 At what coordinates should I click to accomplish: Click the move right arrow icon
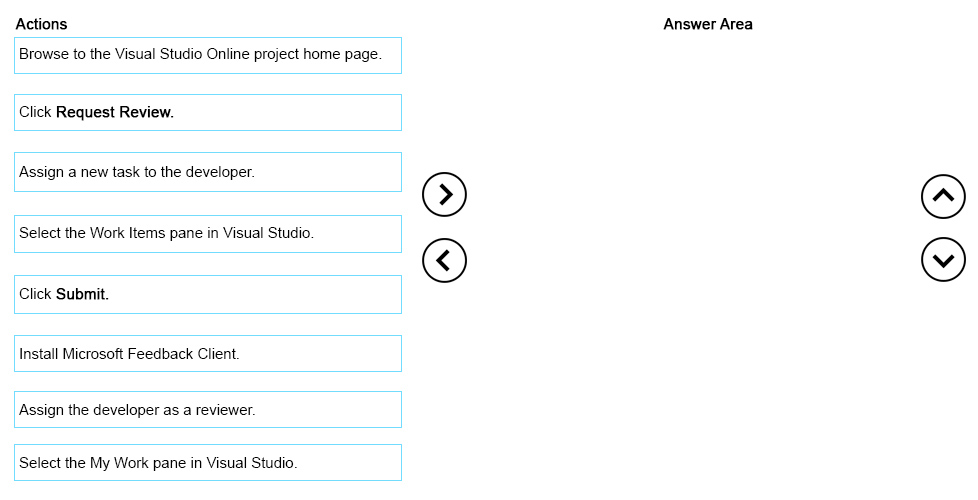coord(444,195)
